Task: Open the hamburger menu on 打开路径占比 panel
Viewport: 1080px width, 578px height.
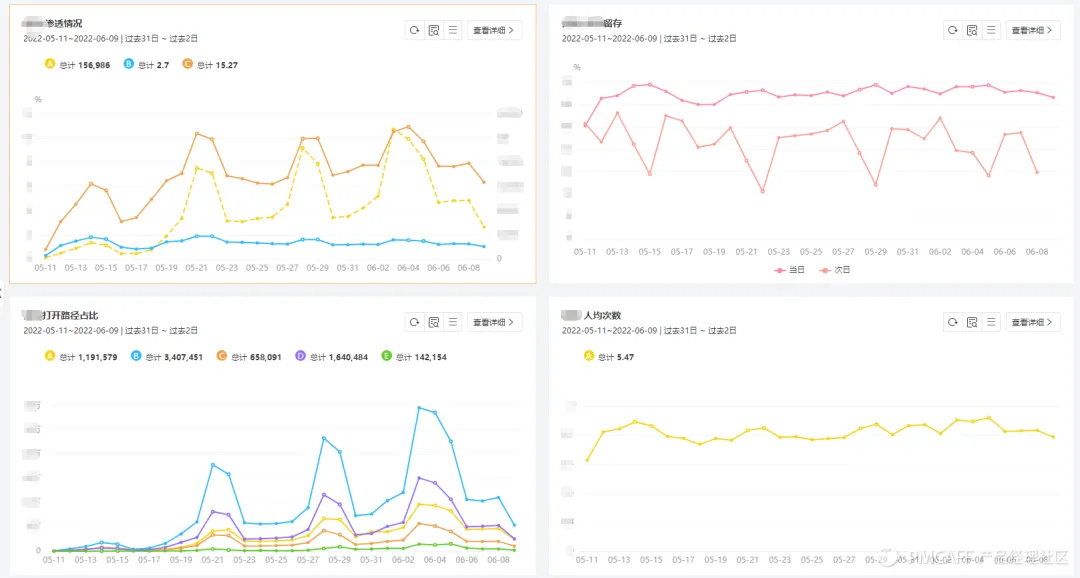Action: (451, 321)
